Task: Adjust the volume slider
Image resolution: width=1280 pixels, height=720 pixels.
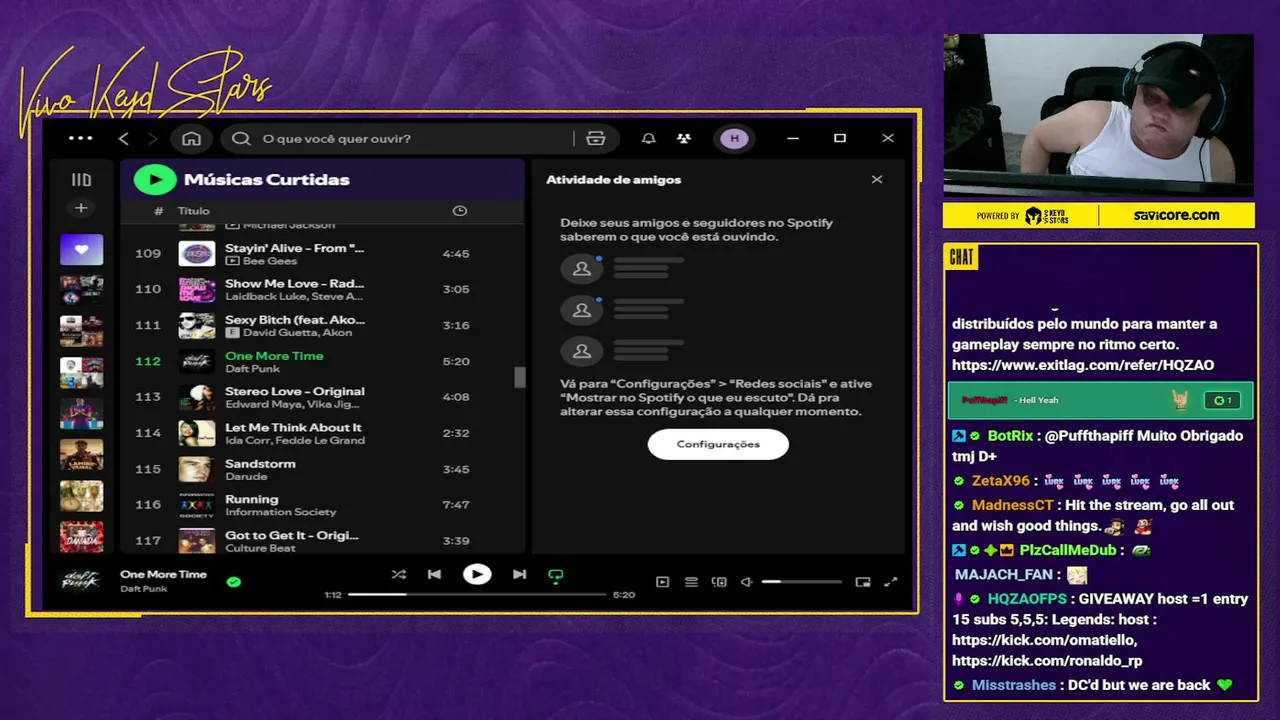Action: pyautogui.click(x=801, y=582)
